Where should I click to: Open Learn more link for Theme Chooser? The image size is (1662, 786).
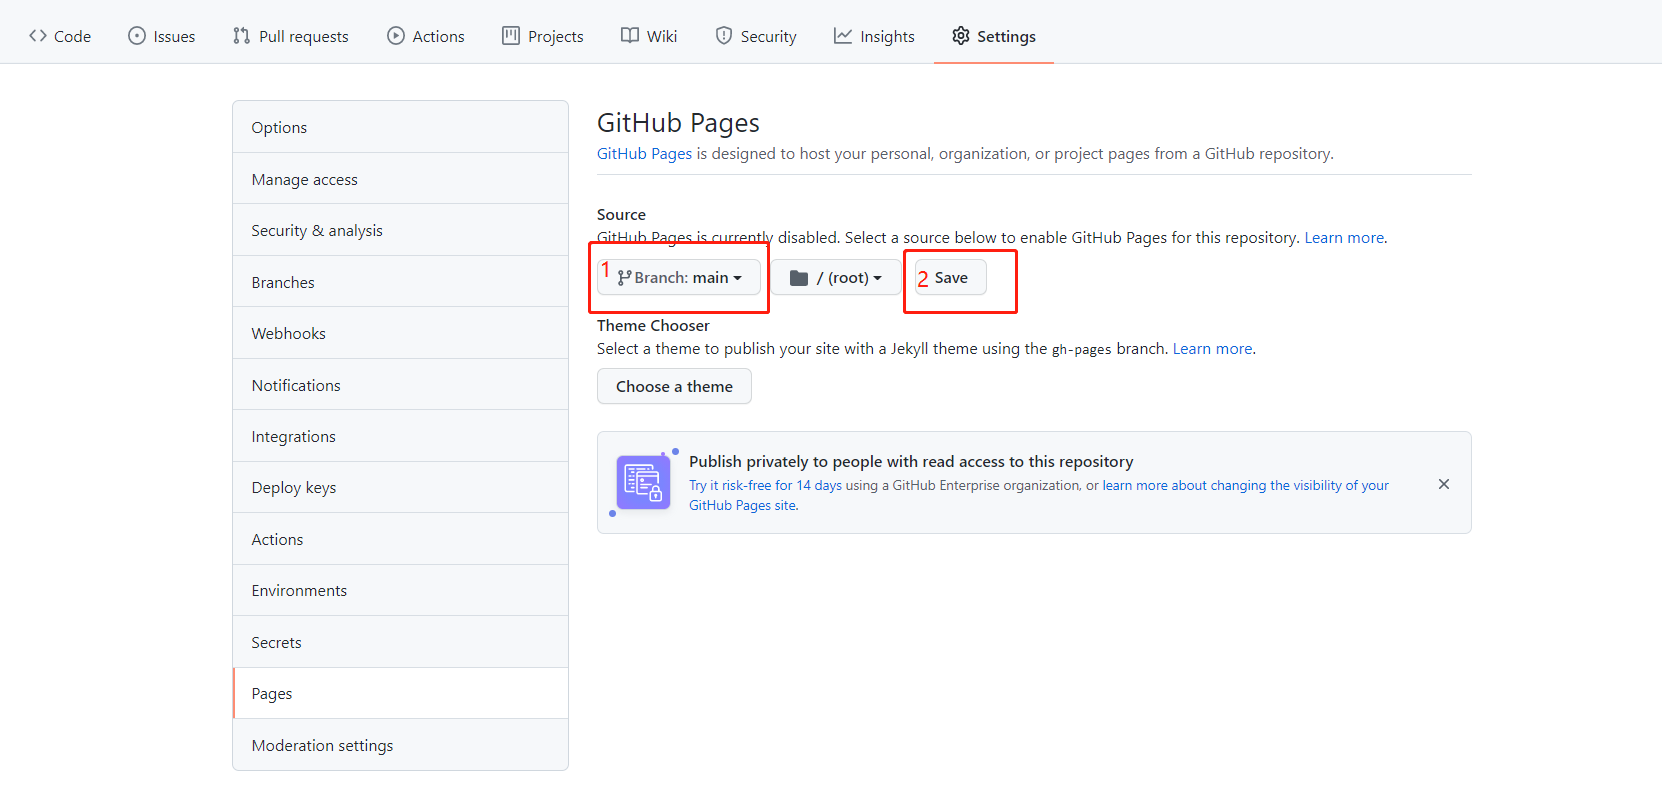[1212, 348]
